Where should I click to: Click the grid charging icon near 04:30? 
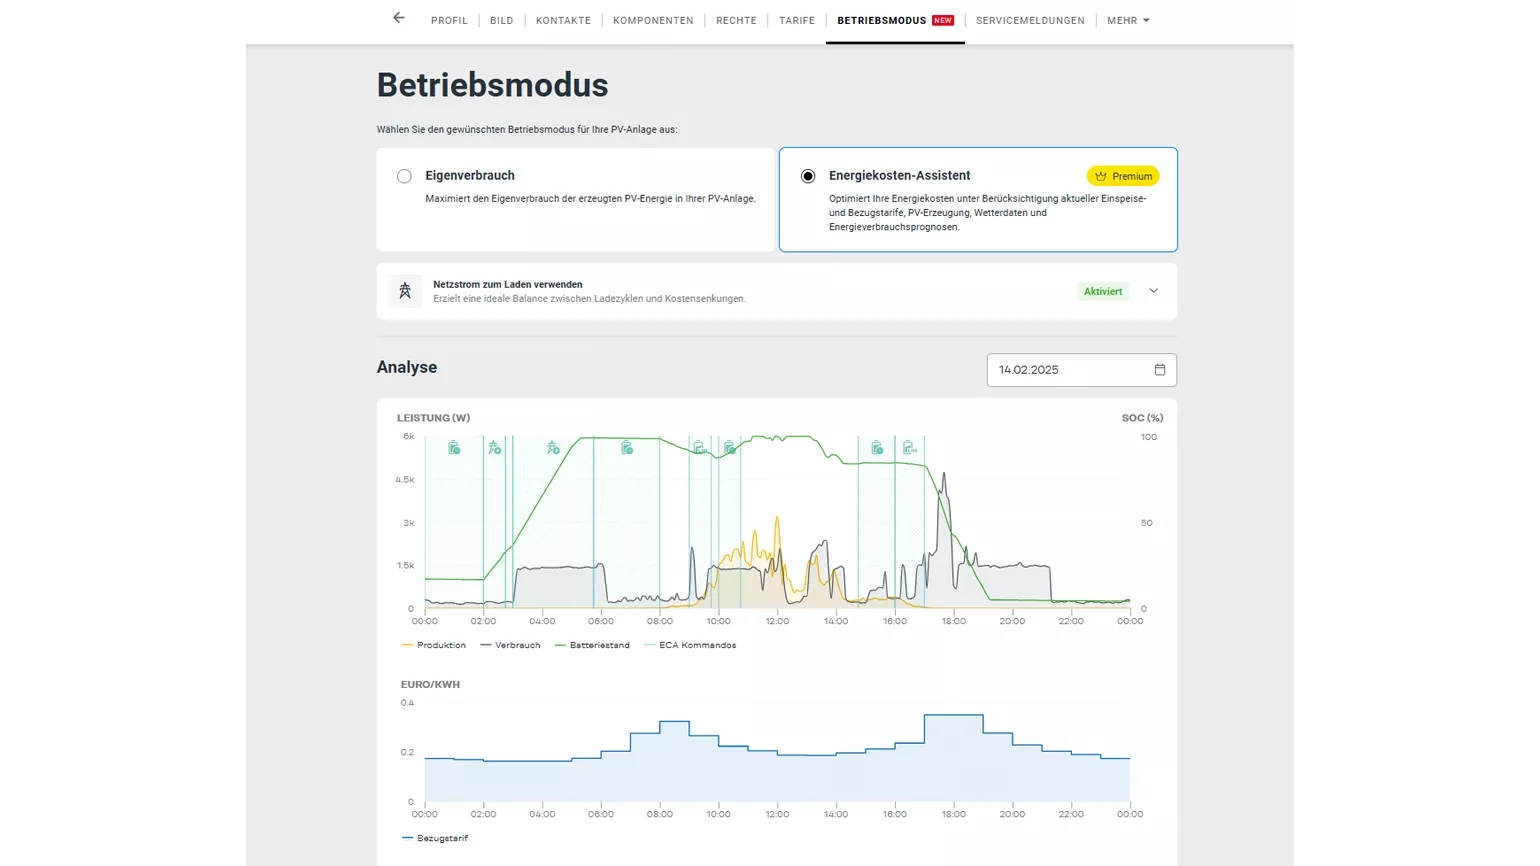[x=553, y=448]
